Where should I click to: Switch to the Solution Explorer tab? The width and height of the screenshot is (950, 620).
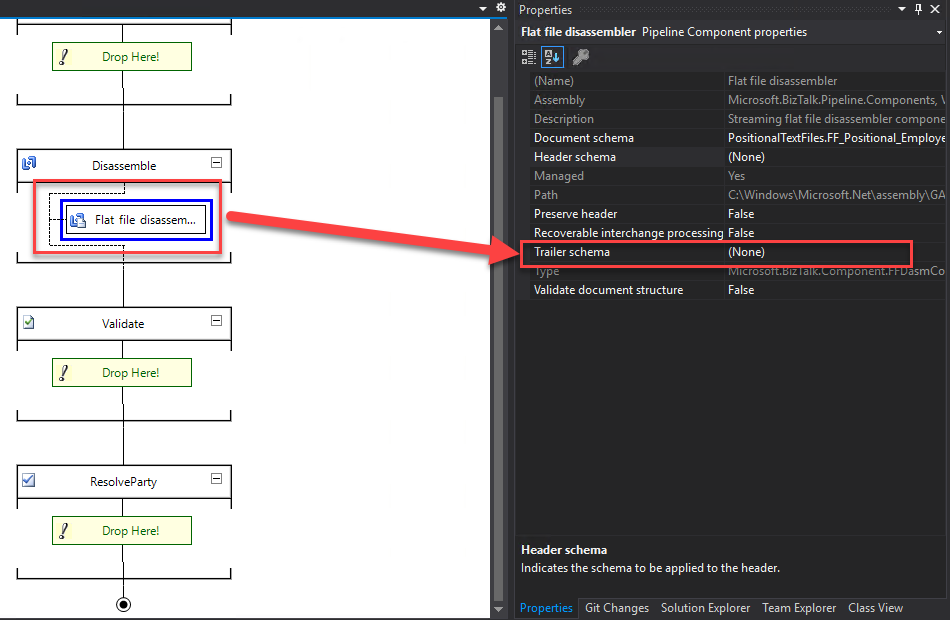[705, 608]
